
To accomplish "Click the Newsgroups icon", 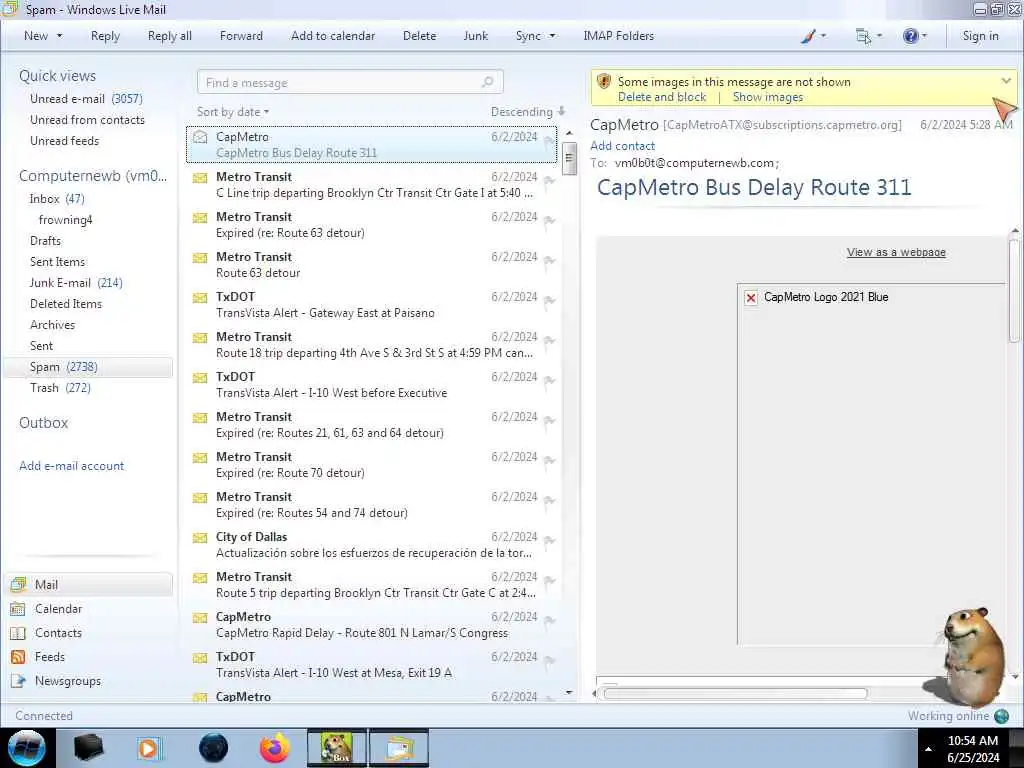I will tap(18, 681).
